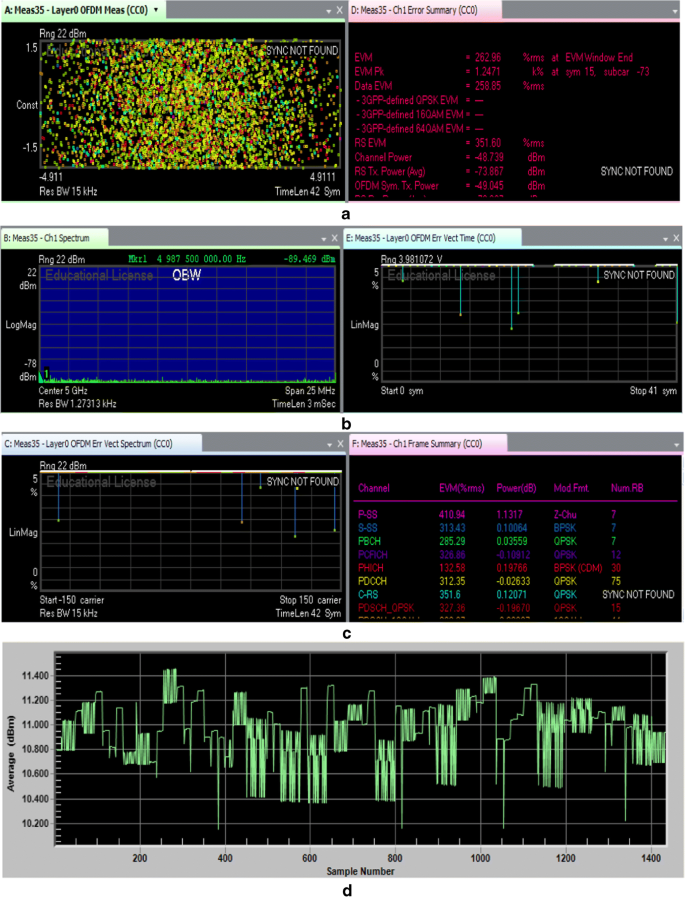Image resolution: width=685 pixels, height=897 pixels.
Task: Click RS Tx. Power (Avg) value -73.867
Action: click(x=489, y=172)
